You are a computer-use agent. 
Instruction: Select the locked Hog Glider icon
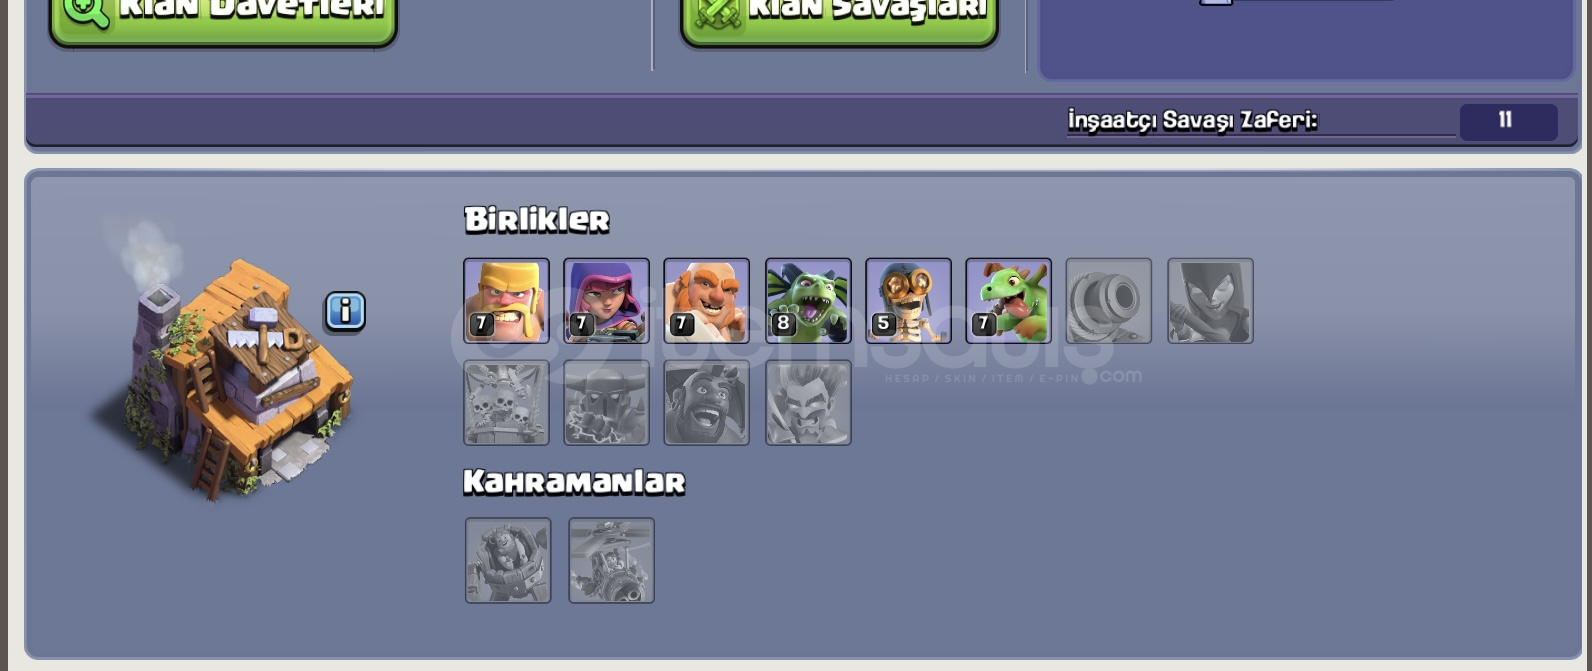pos(706,403)
